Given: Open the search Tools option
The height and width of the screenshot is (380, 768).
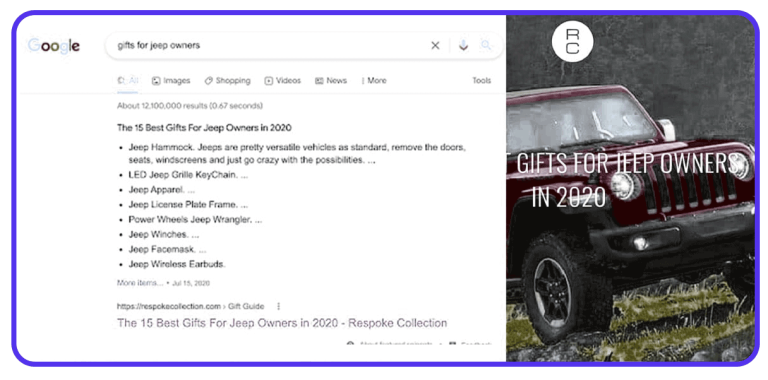Looking at the screenshot, I should [481, 81].
